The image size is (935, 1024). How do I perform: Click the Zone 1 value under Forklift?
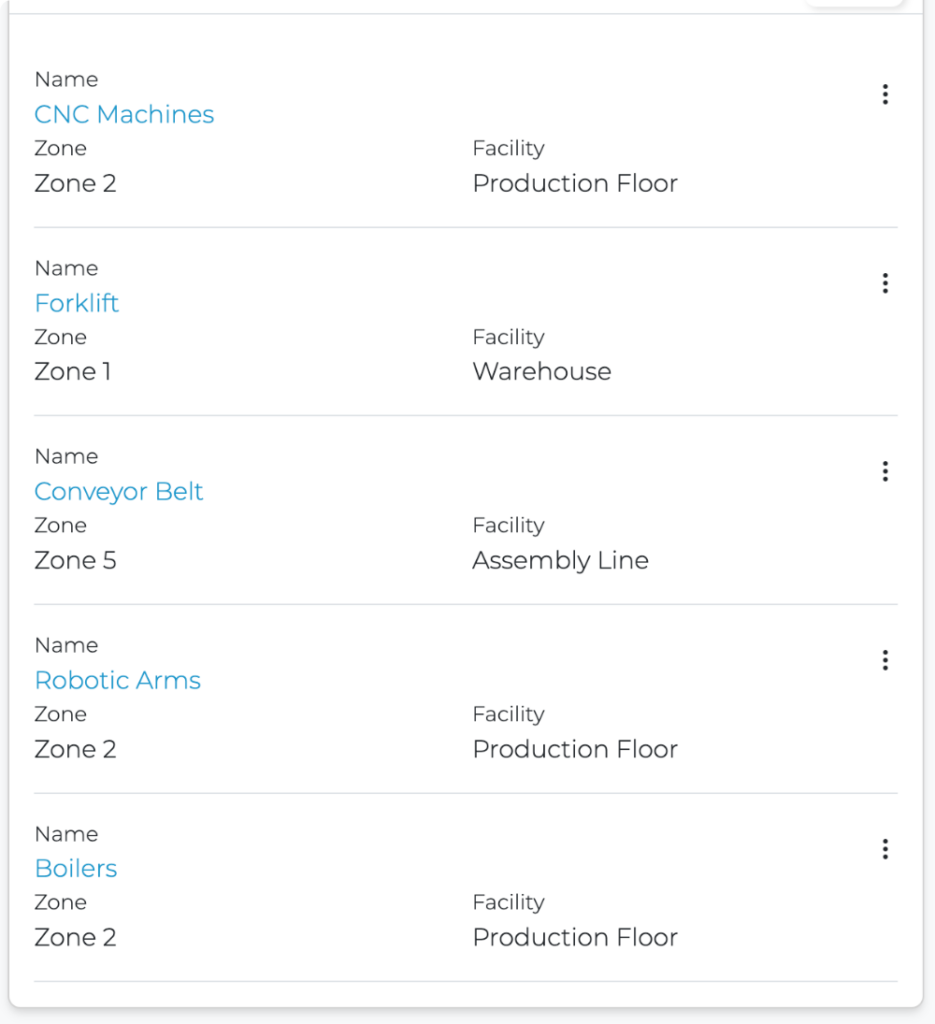[x=73, y=372]
